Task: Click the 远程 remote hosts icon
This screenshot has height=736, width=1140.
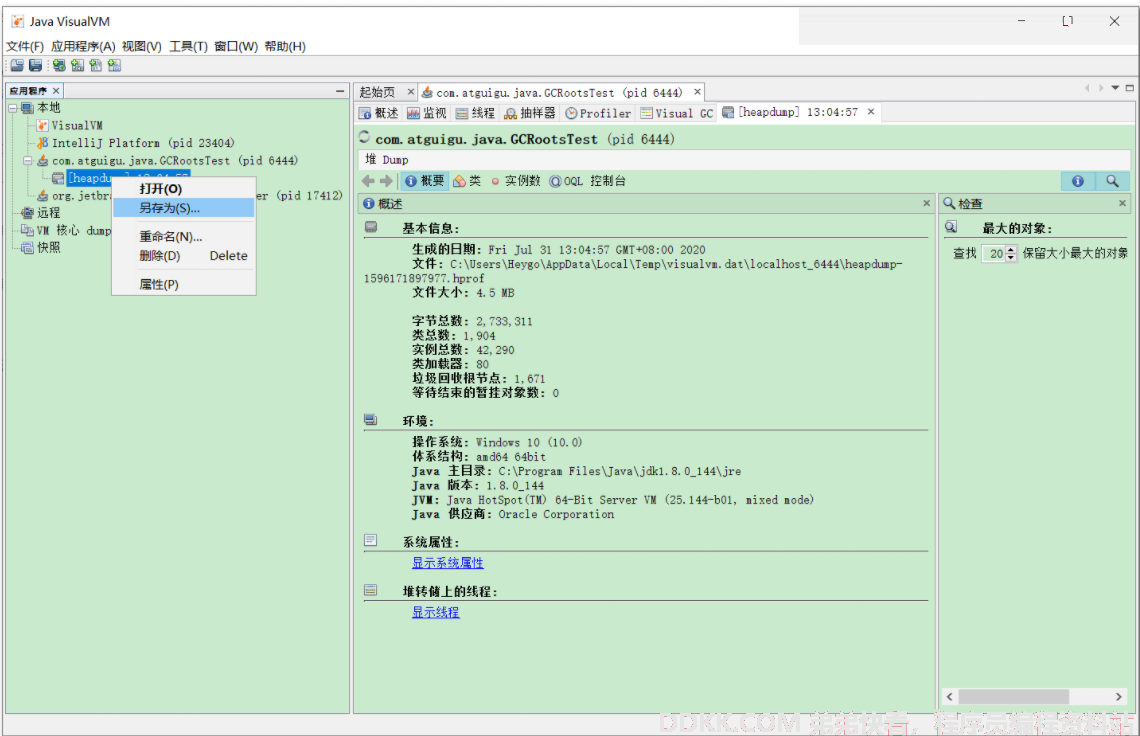Action: (28, 212)
